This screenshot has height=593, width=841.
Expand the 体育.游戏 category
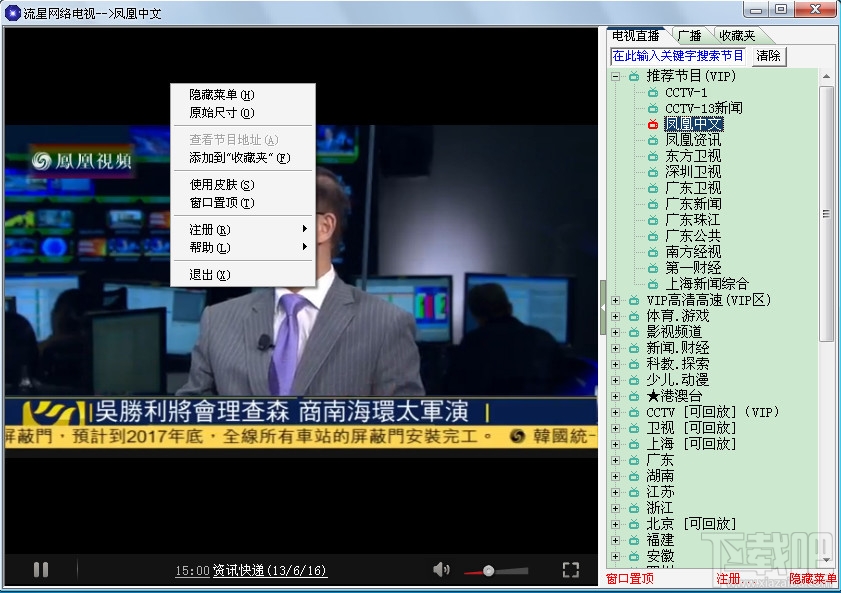(x=614, y=315)
